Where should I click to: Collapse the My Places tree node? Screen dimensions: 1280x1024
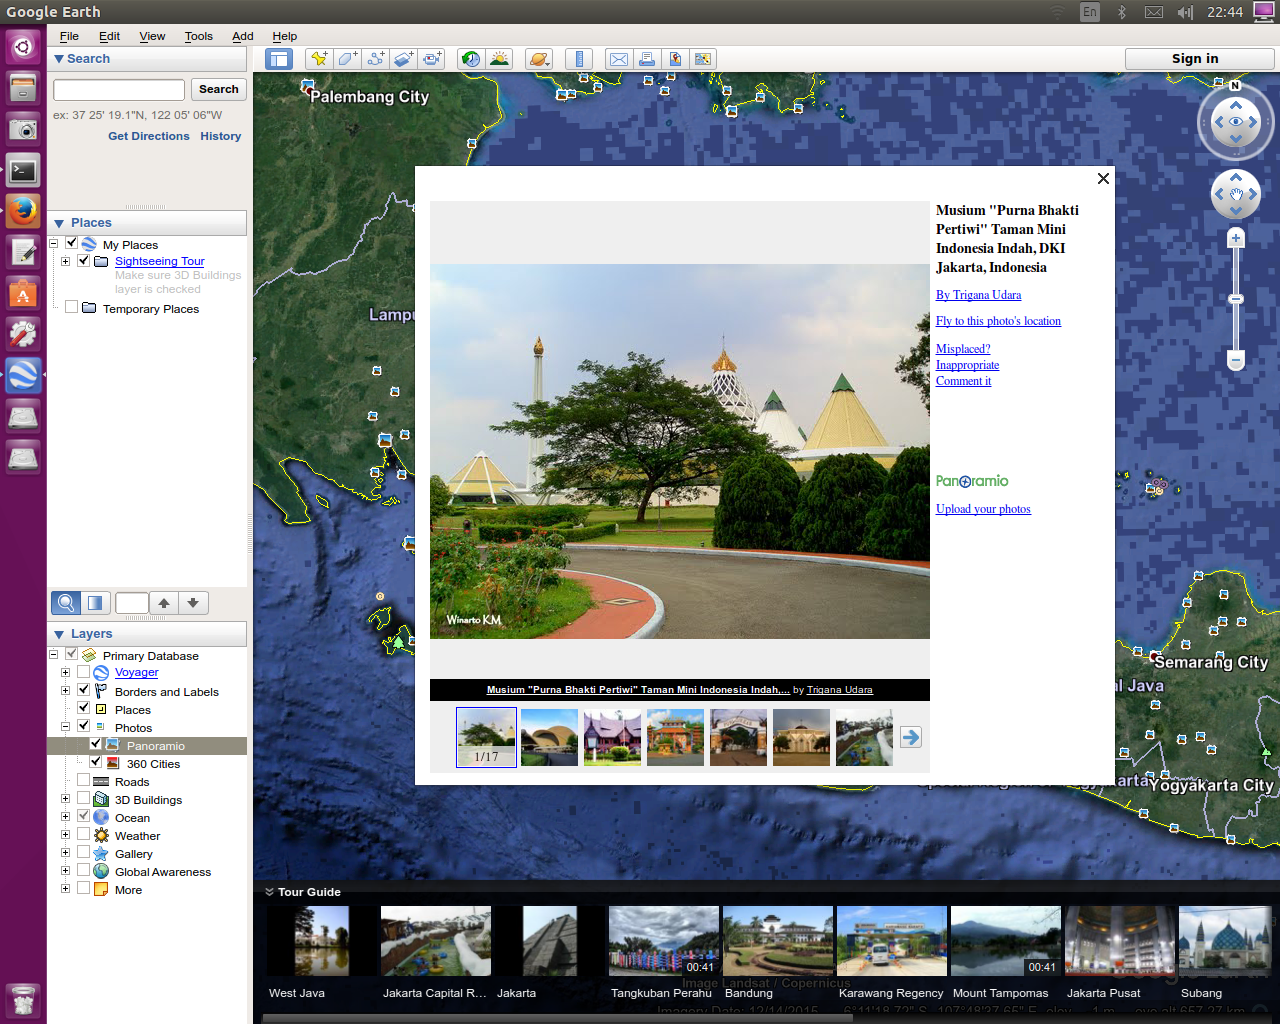[54, 244]
